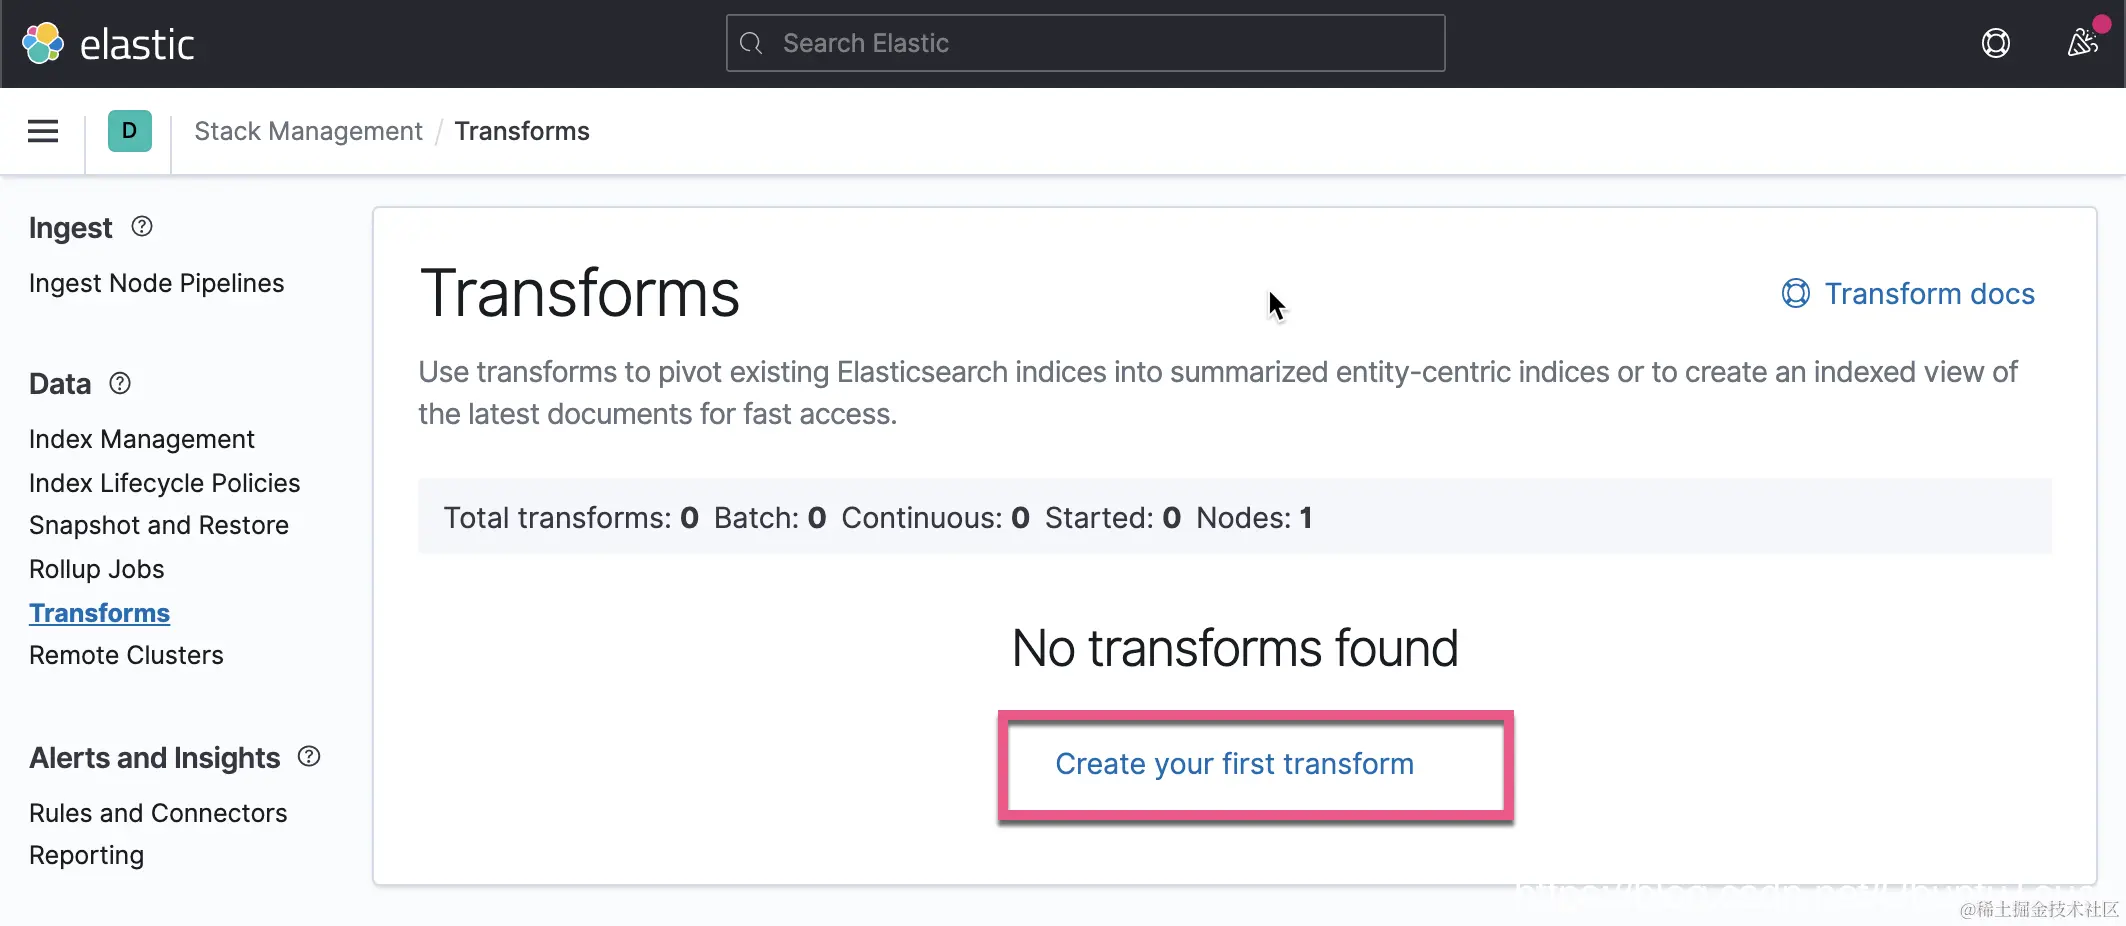Click the Ingest section help icon
Image resolution: width=2126 pixels, height=926 pixels.
(x=142, y=227)
